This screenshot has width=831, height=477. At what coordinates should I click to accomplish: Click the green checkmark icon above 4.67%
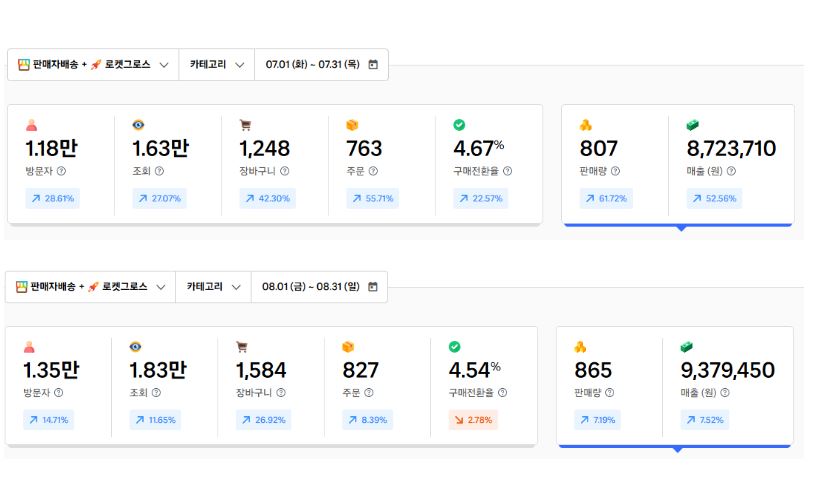pyautogui.click(x=459, y=125)
